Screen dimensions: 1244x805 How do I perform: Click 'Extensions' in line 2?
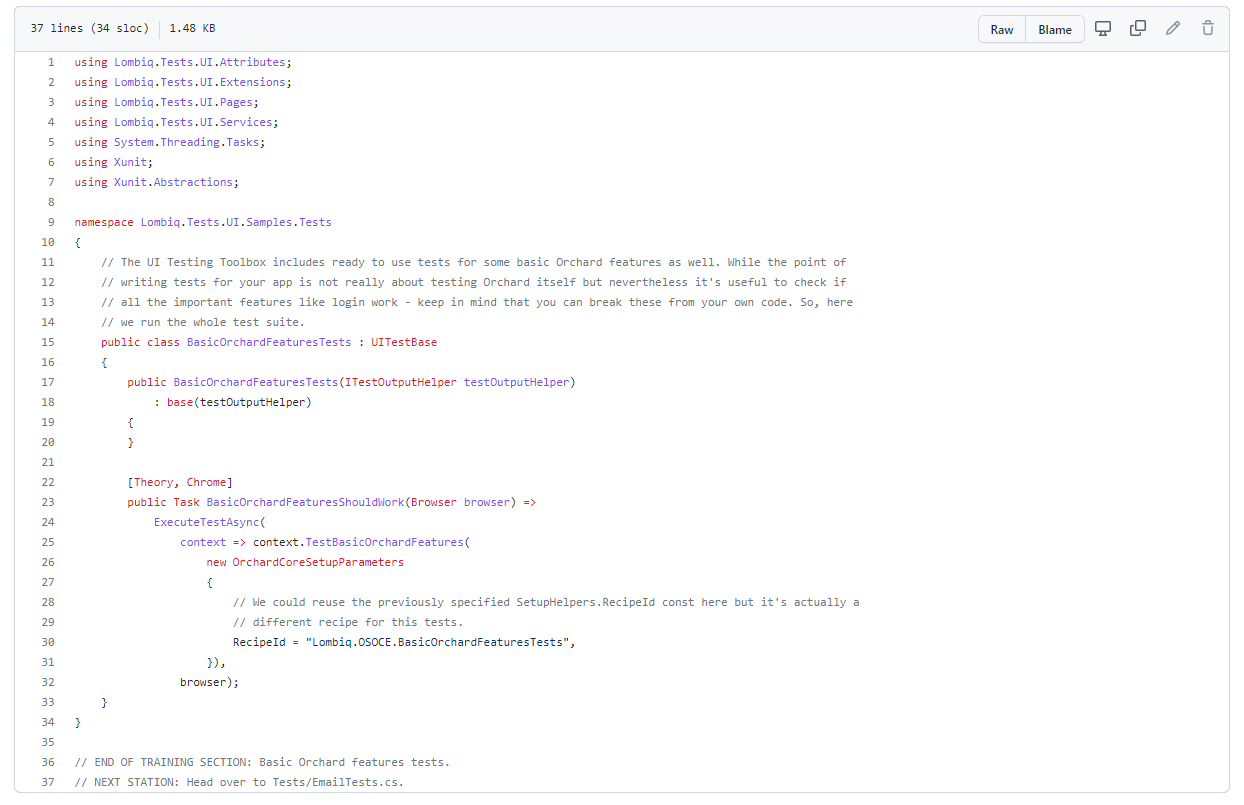[x=253, y=82]
